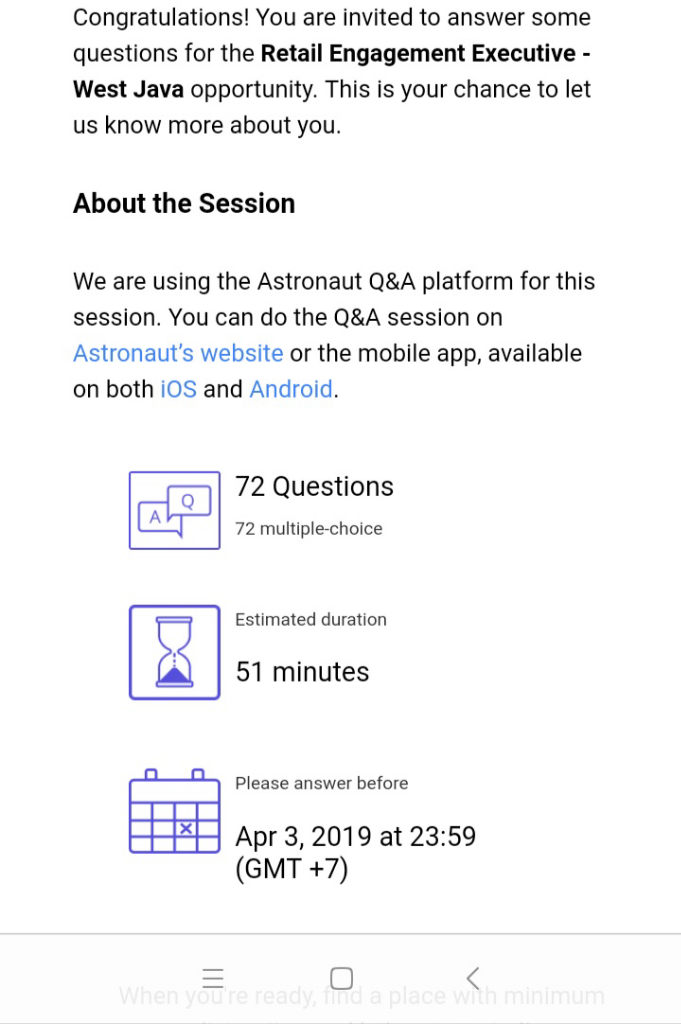Click the "72 Questions" text

(314, 487)
